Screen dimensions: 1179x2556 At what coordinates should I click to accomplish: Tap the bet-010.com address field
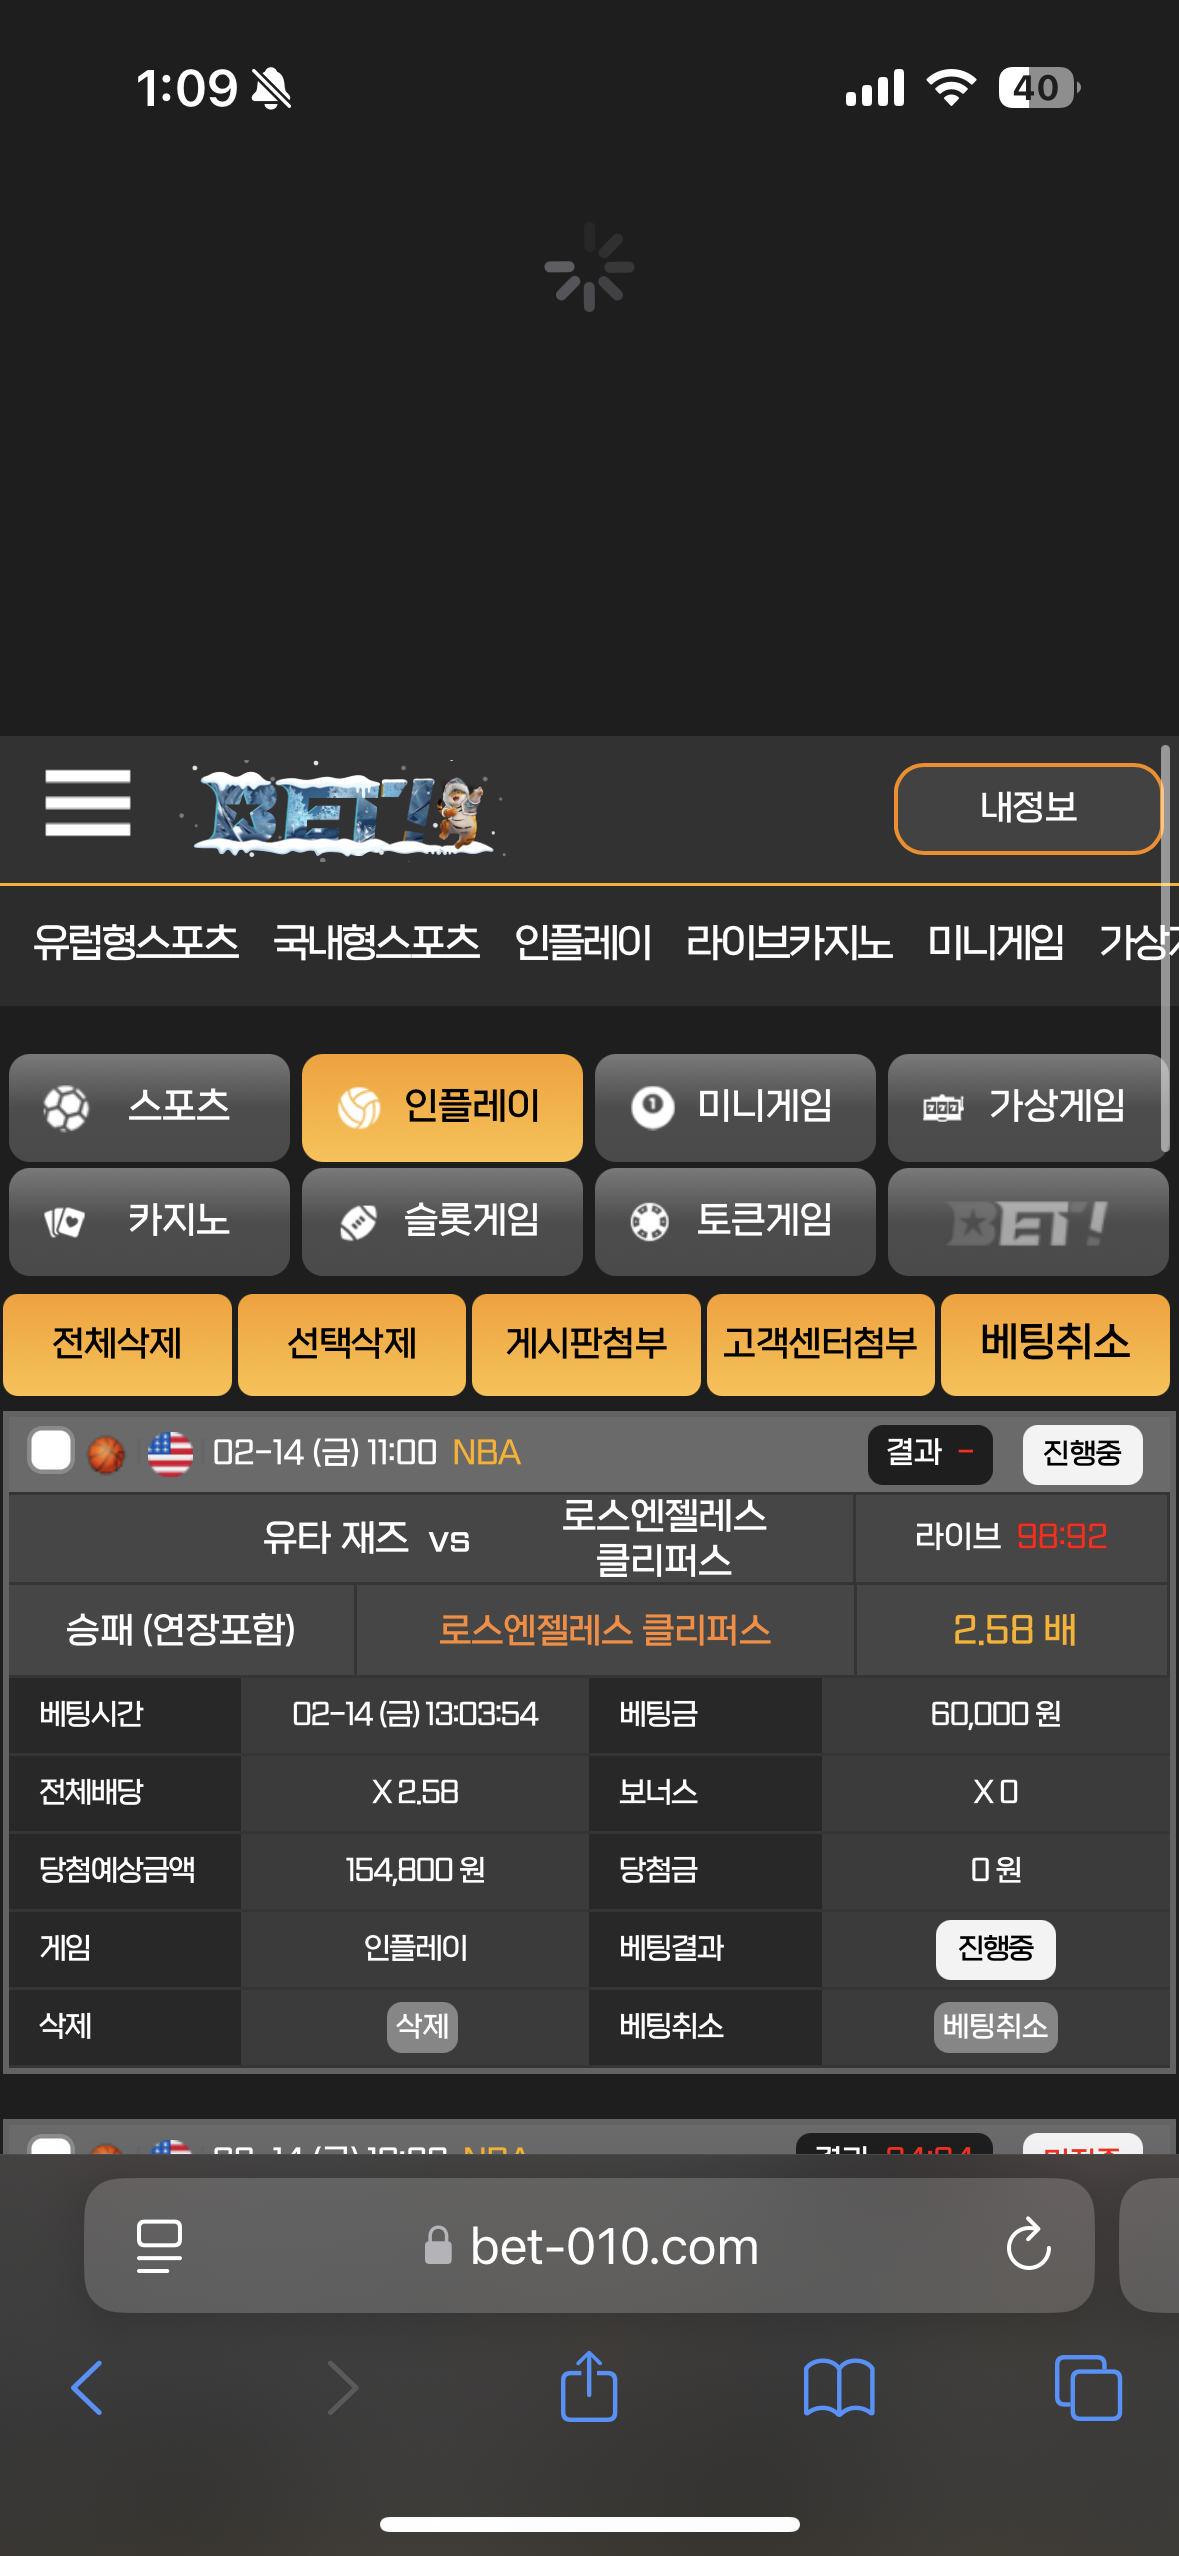(589, 2246)
